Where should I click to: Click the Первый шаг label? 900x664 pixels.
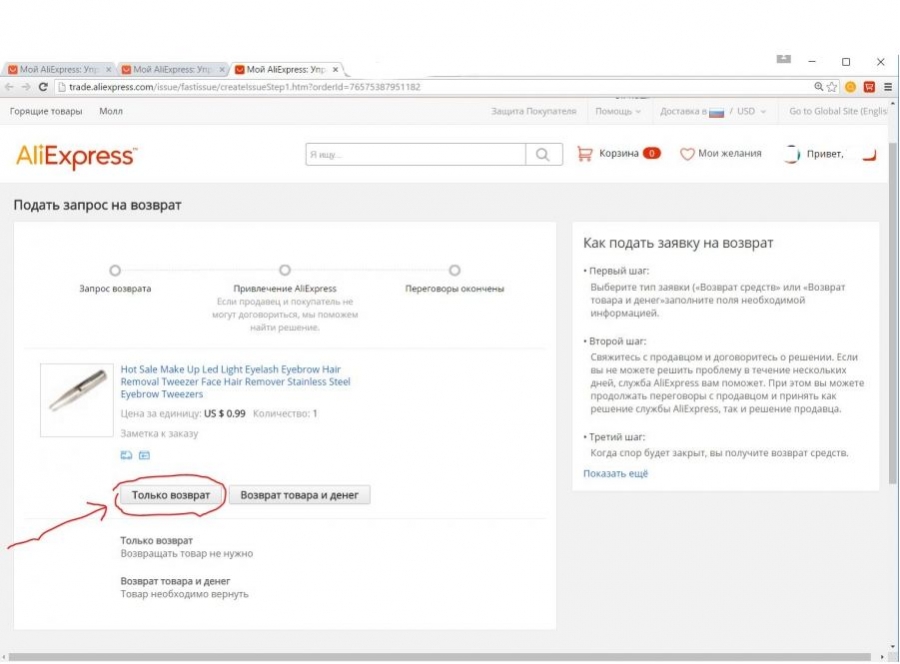tap(619, 271)
